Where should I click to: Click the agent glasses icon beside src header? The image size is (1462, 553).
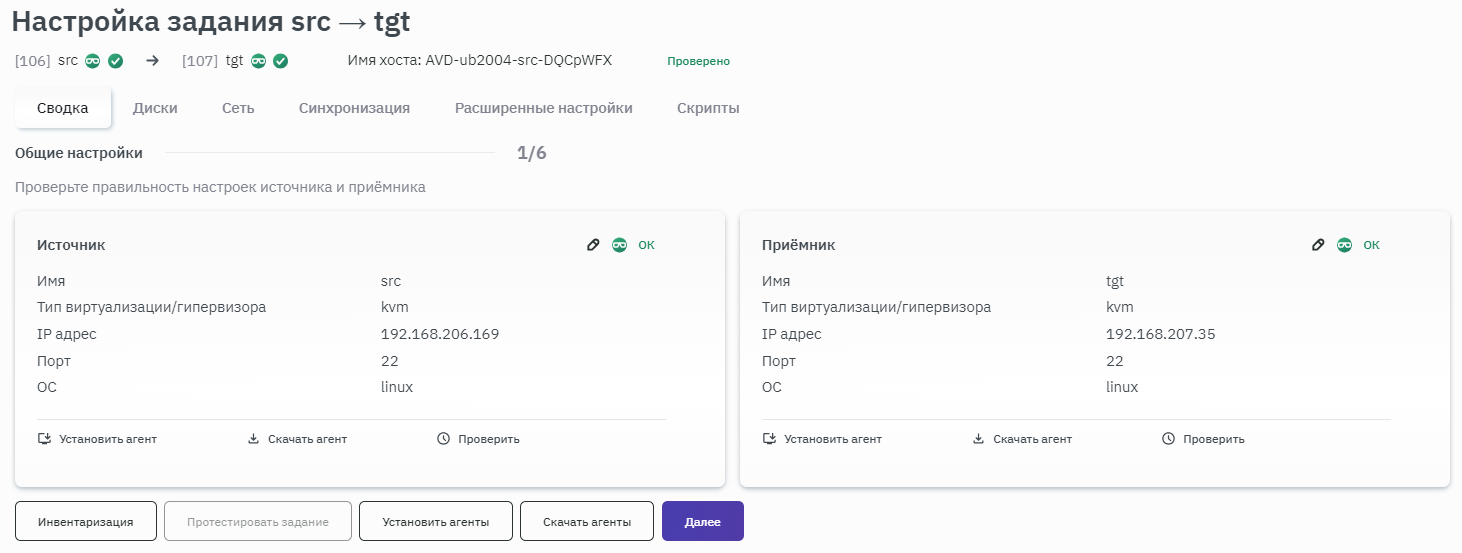click(93, 61)
